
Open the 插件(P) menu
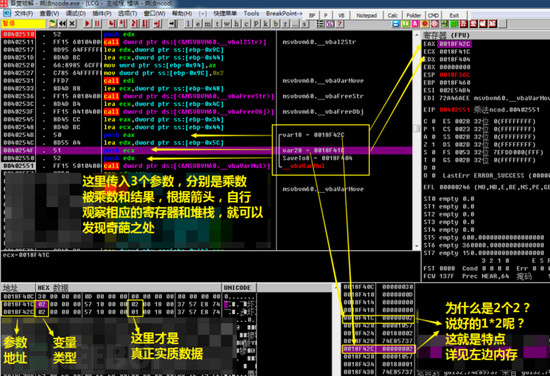[102, 14]
